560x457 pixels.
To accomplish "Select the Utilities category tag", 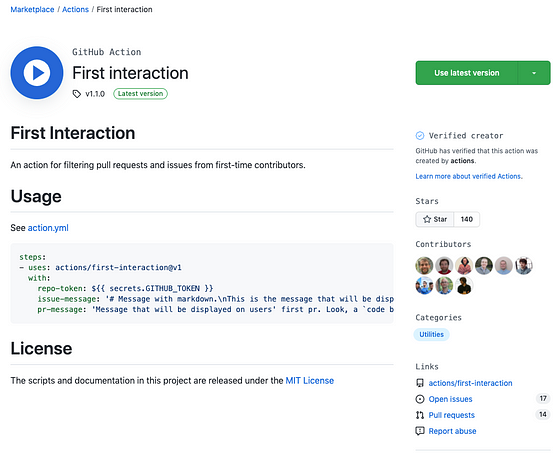I will pos(431,335).
